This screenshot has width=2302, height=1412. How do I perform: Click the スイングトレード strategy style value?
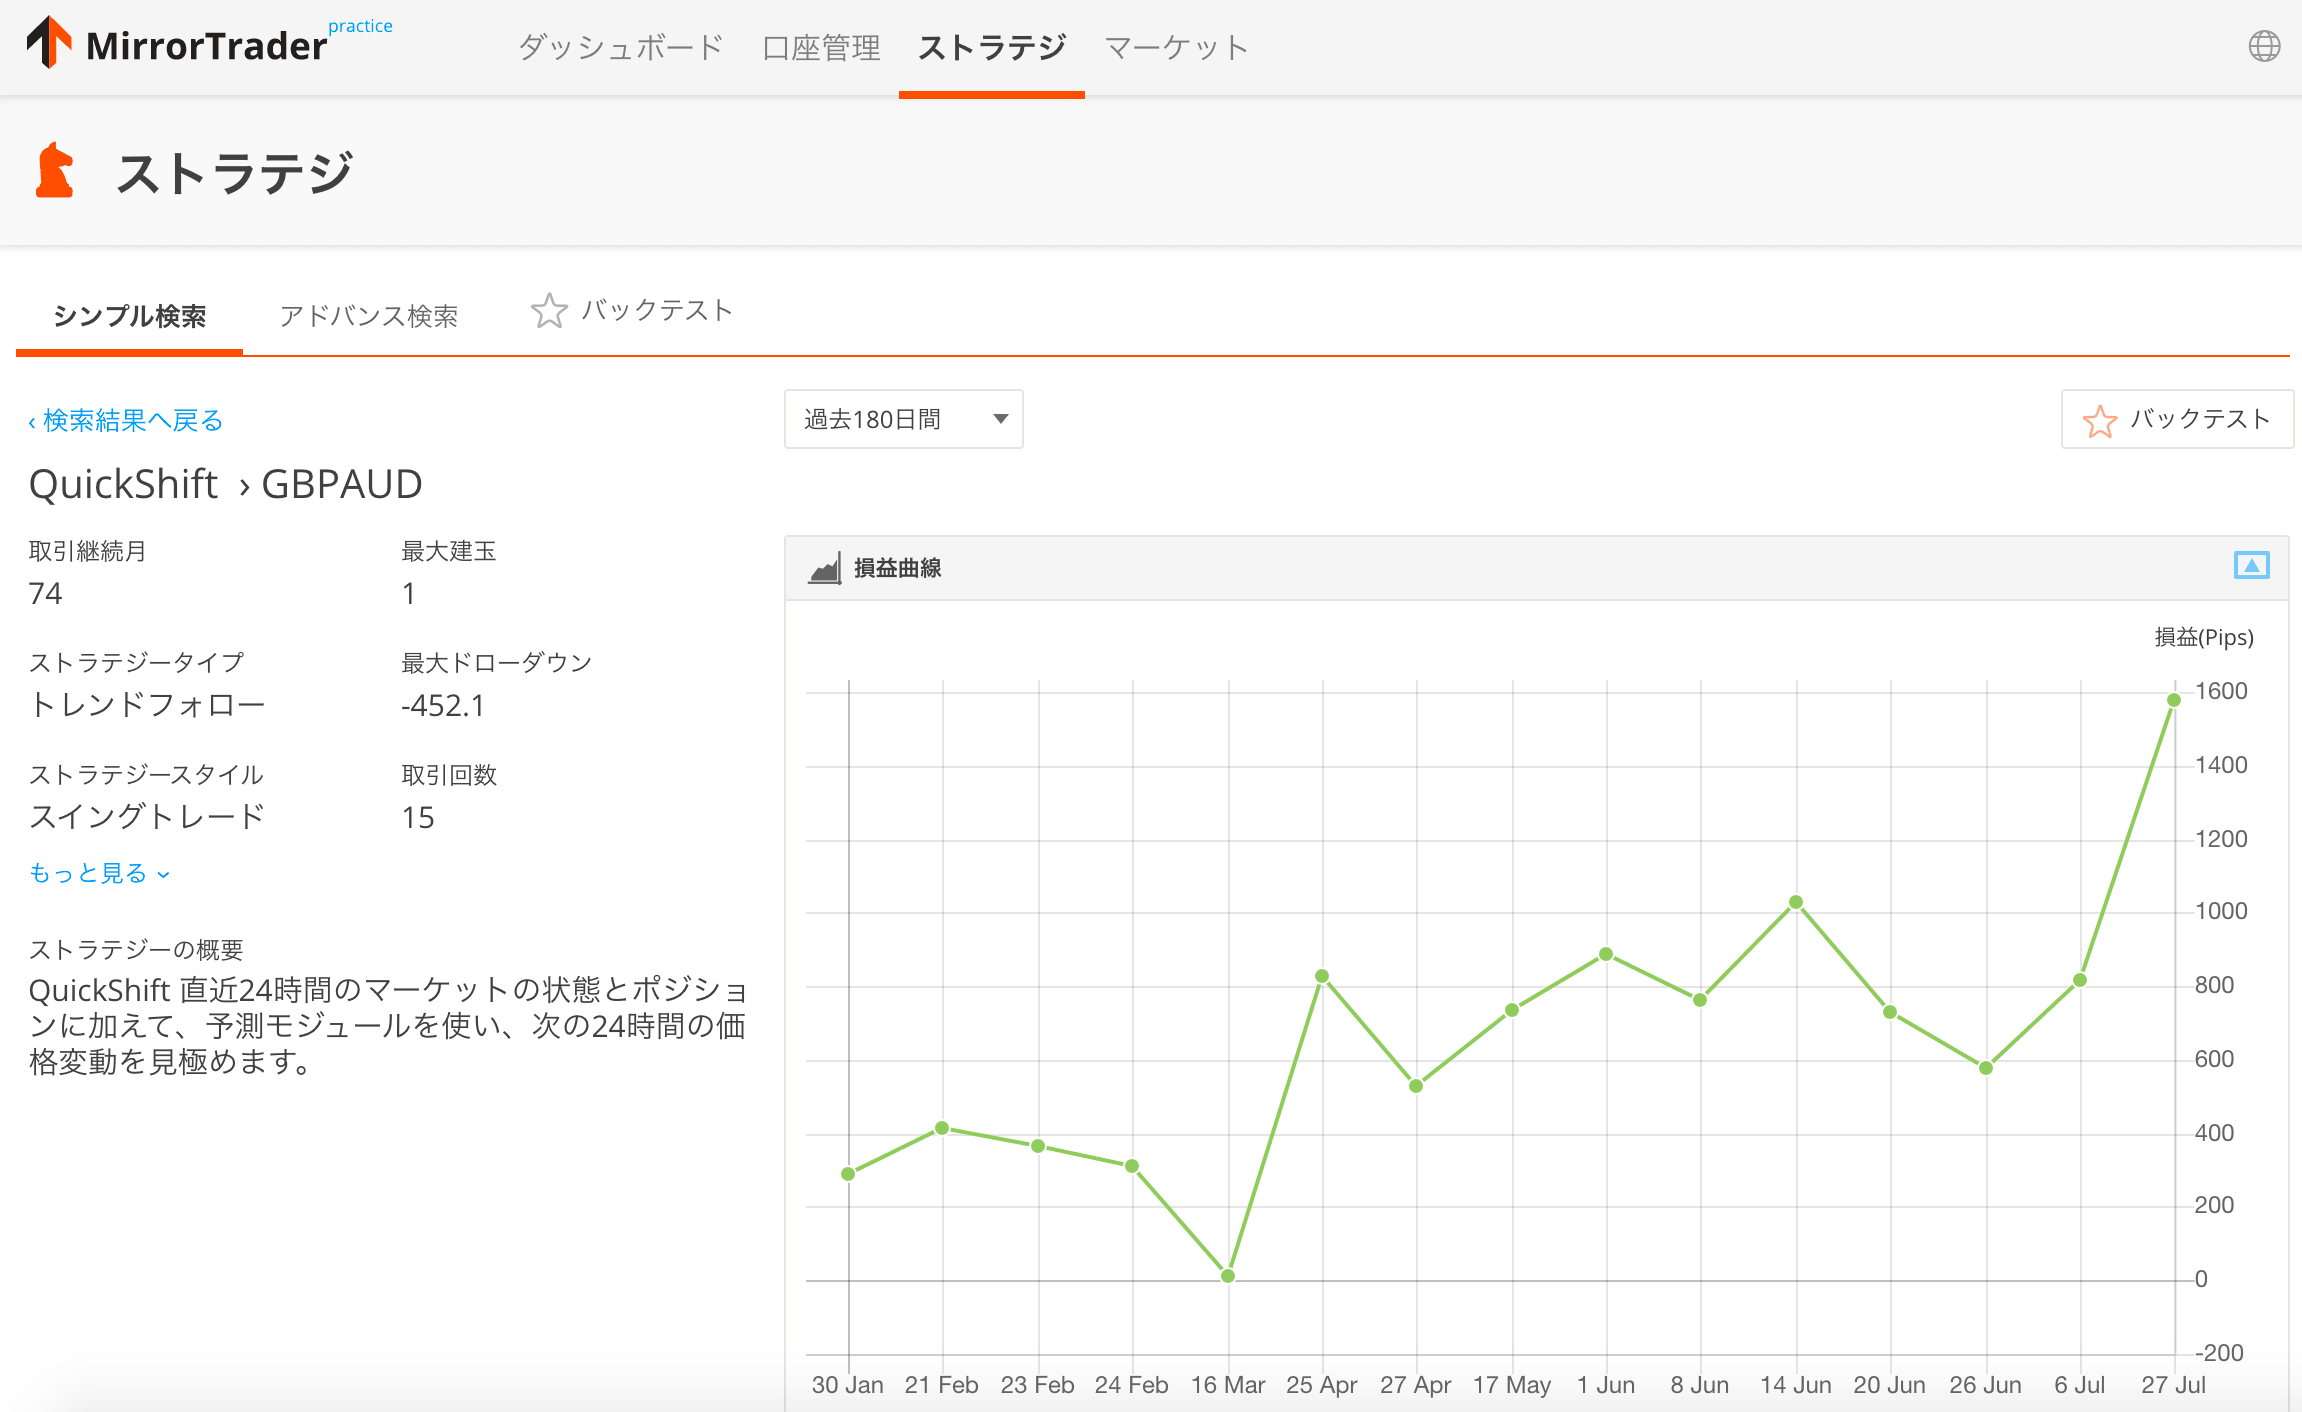[147, 817]
